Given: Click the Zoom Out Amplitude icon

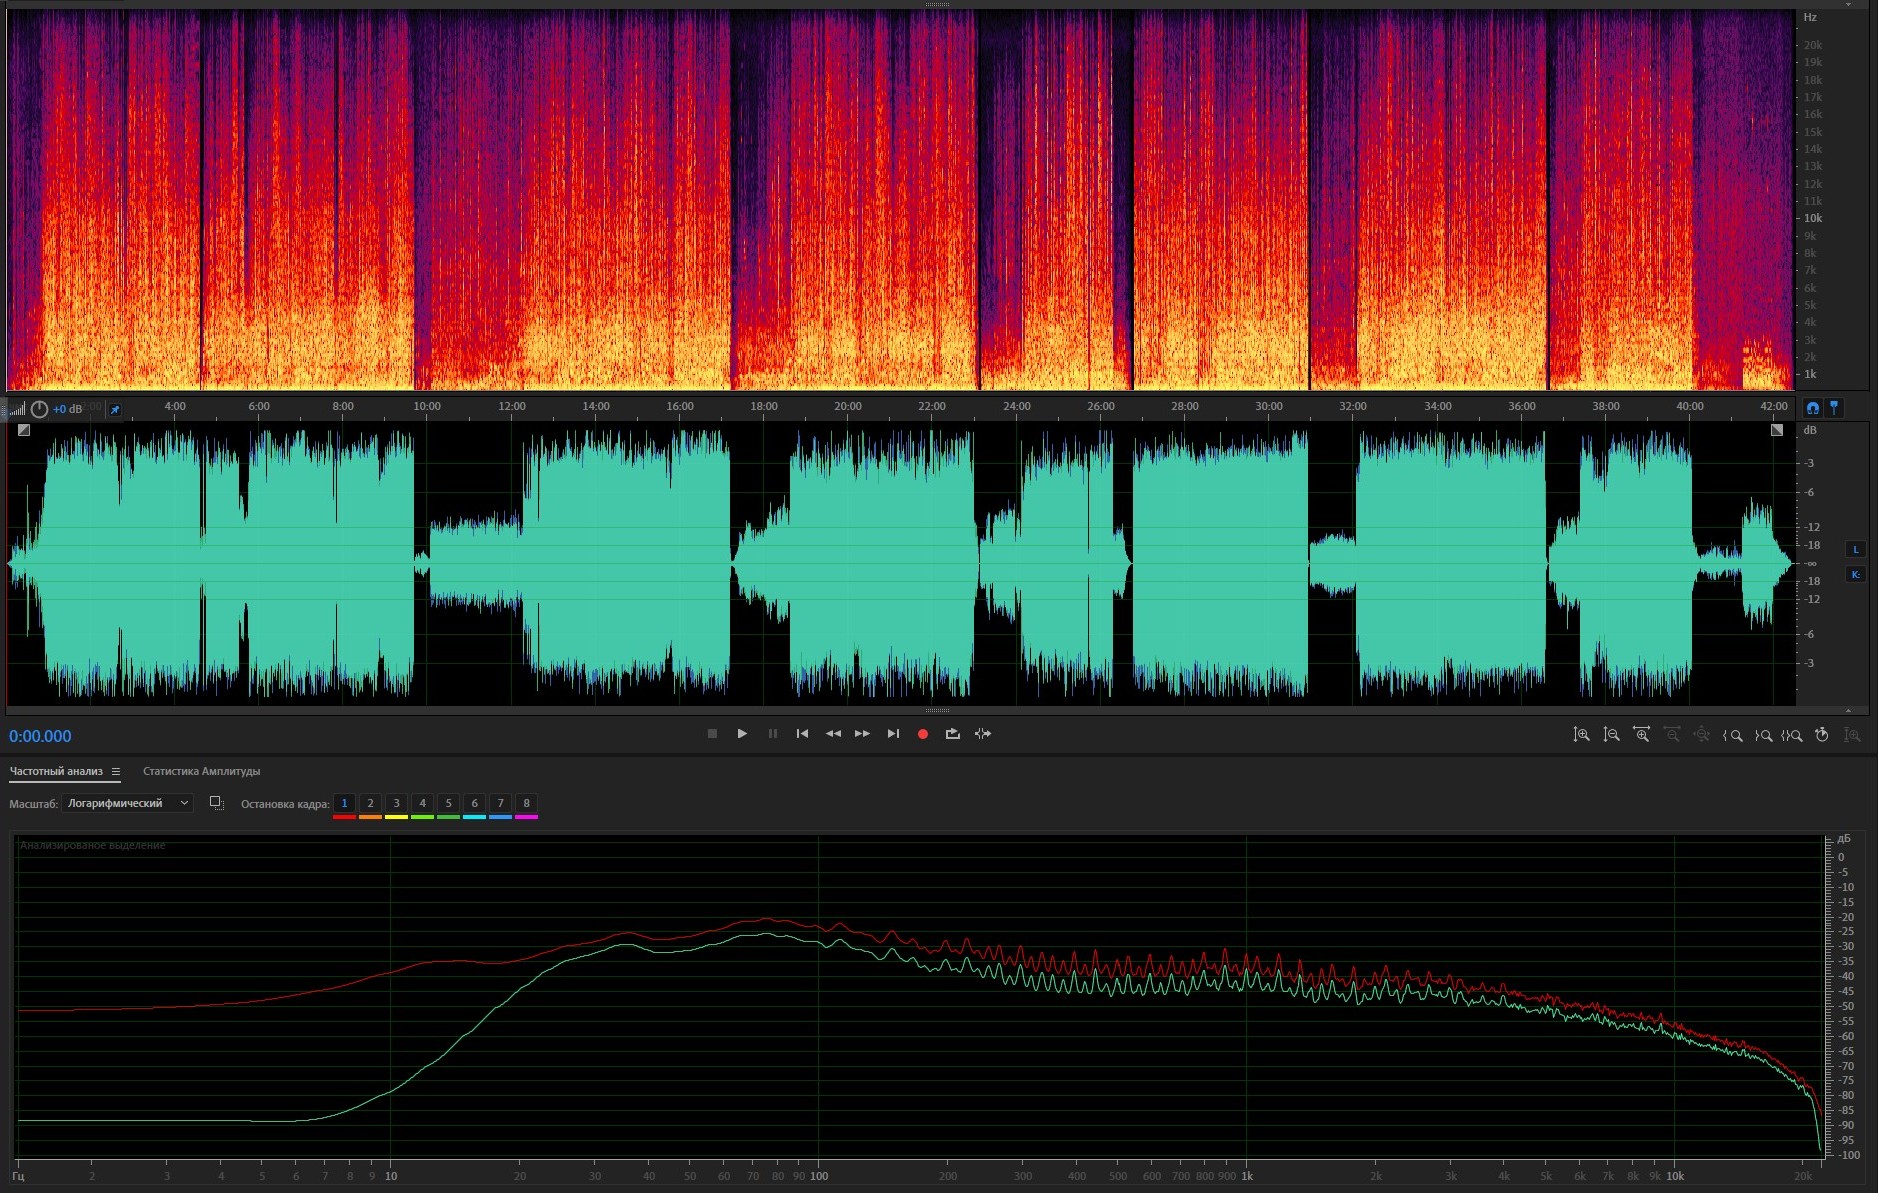Looking at the screenshot, I should click(x=1611, y=735).
